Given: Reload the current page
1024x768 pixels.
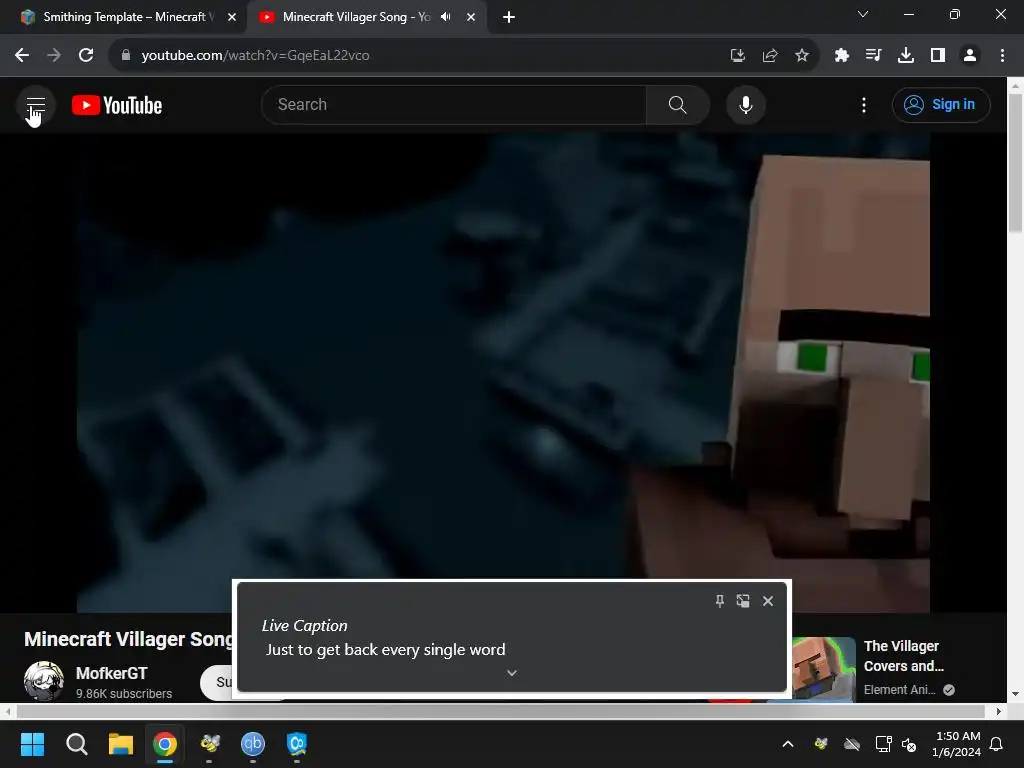Looking at the screenshot, I should click(86, 56).
